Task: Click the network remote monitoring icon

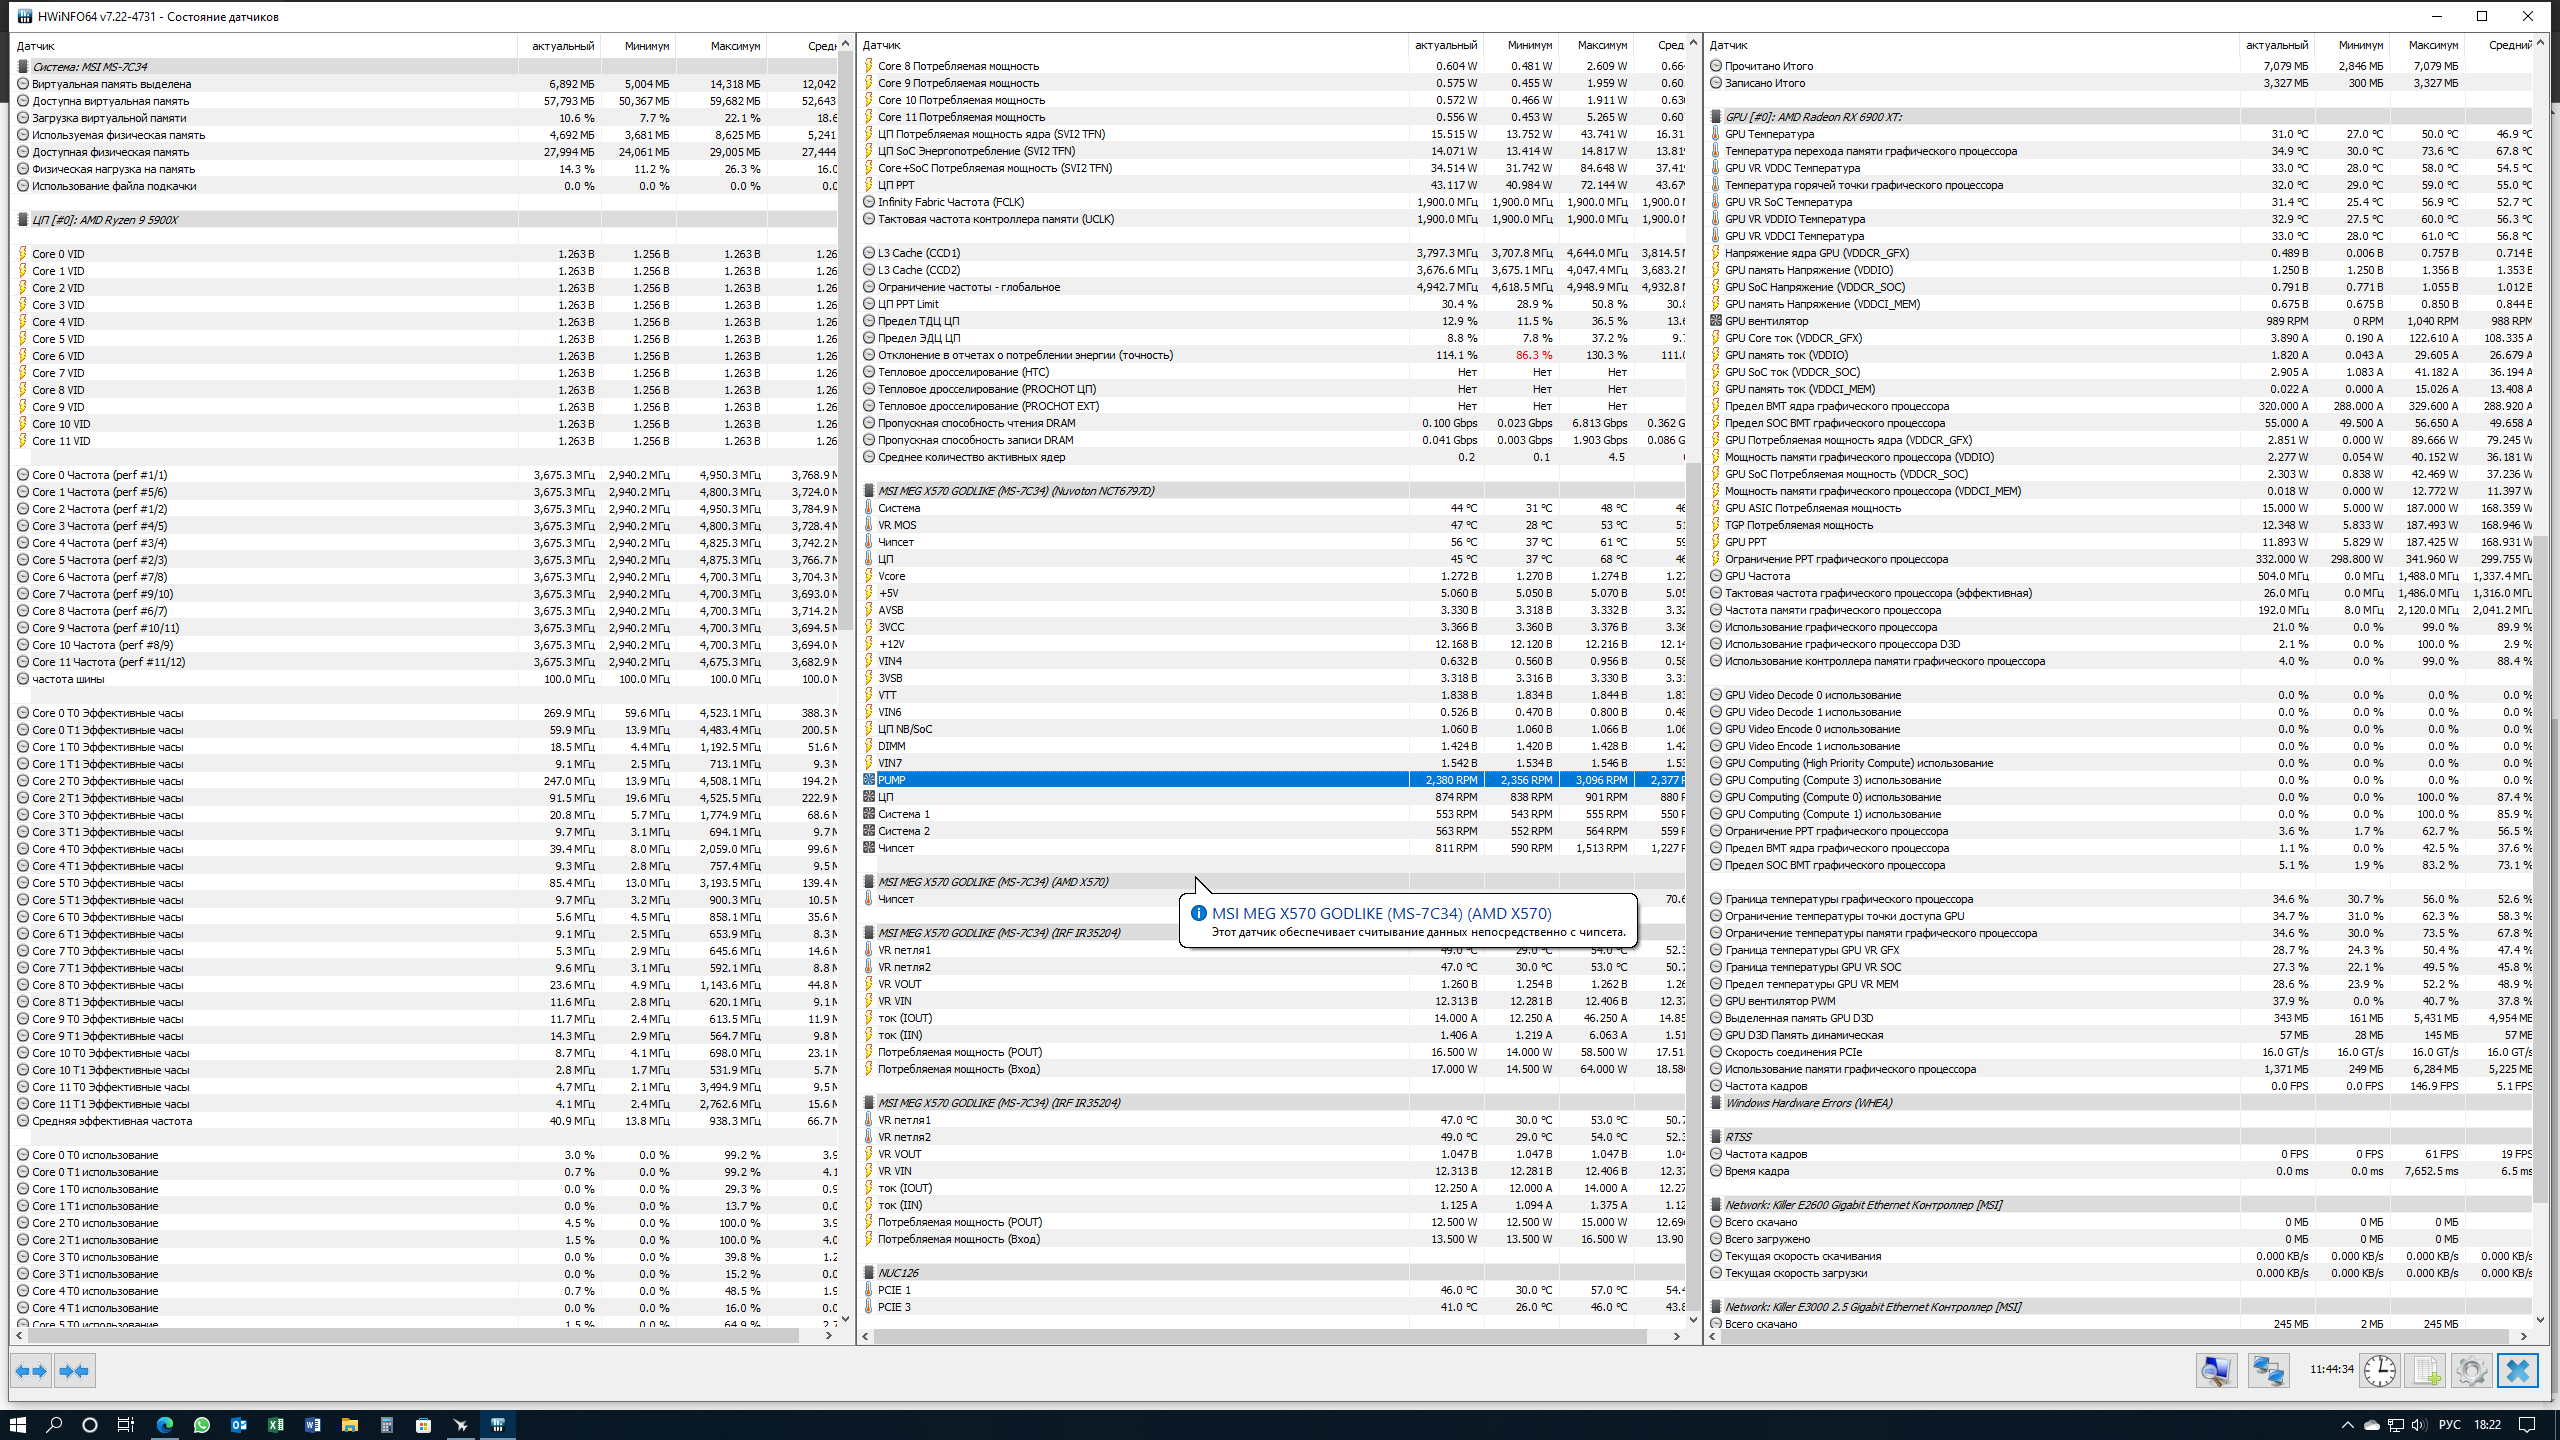Action: point(2268,1370)
